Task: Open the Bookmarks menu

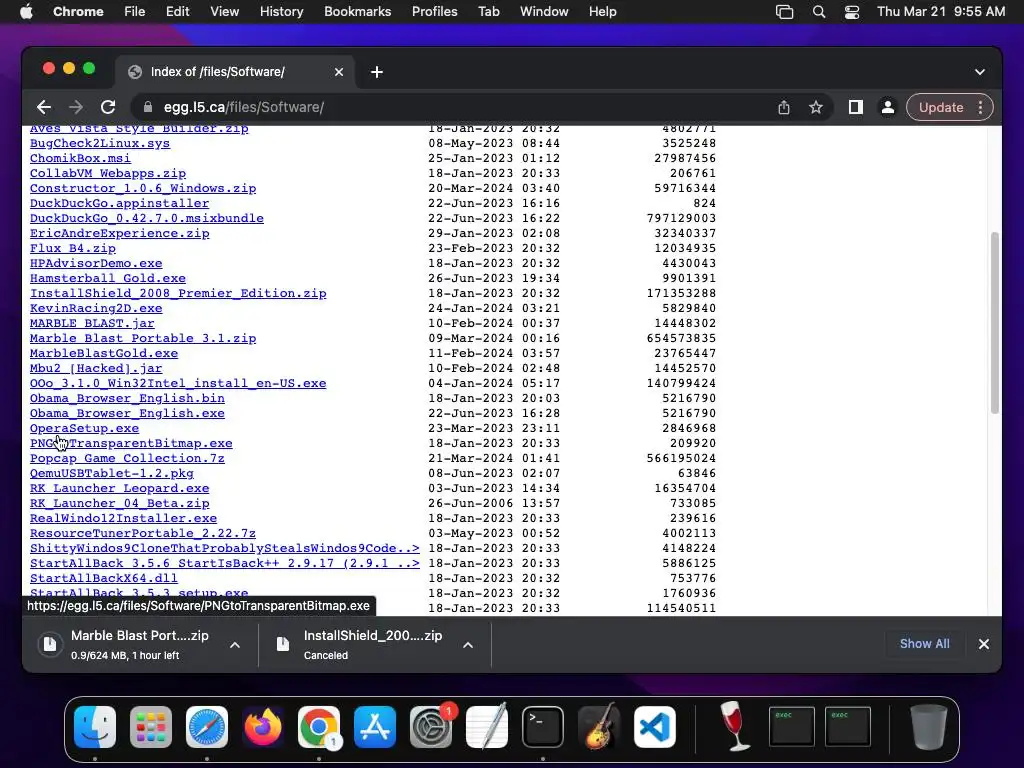Action: pyautogui.click(x=357, y=11)
